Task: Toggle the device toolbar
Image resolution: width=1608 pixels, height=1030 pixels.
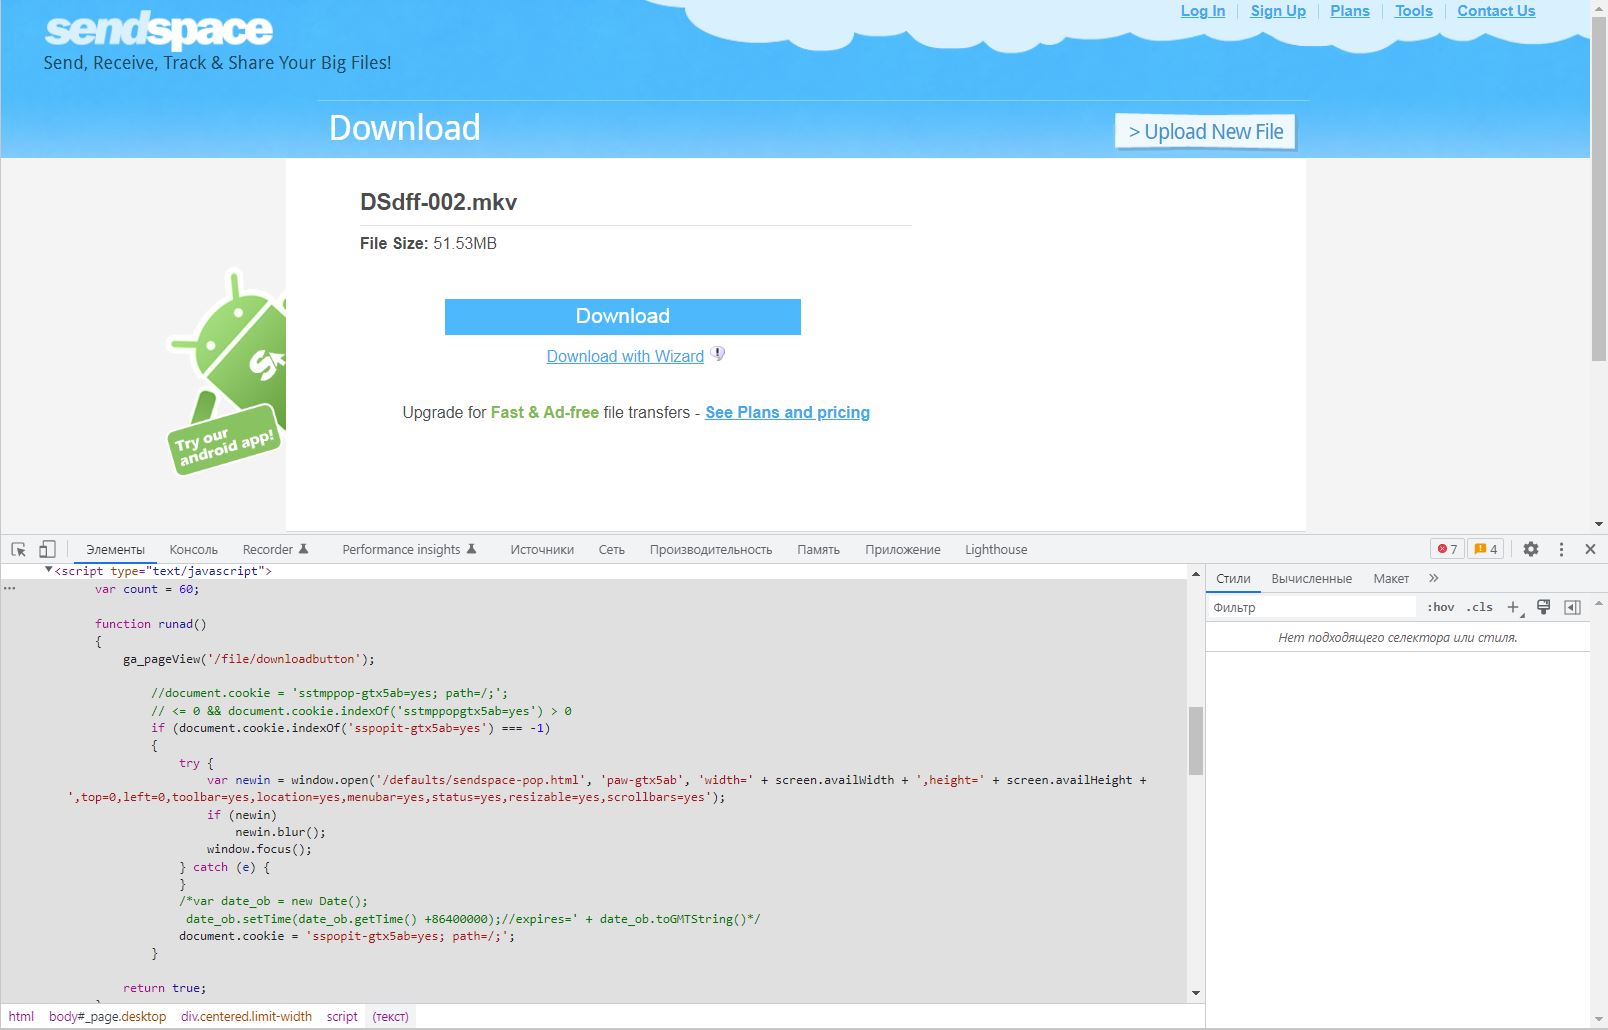Action: pyautogui.click(x=47, y=549)
